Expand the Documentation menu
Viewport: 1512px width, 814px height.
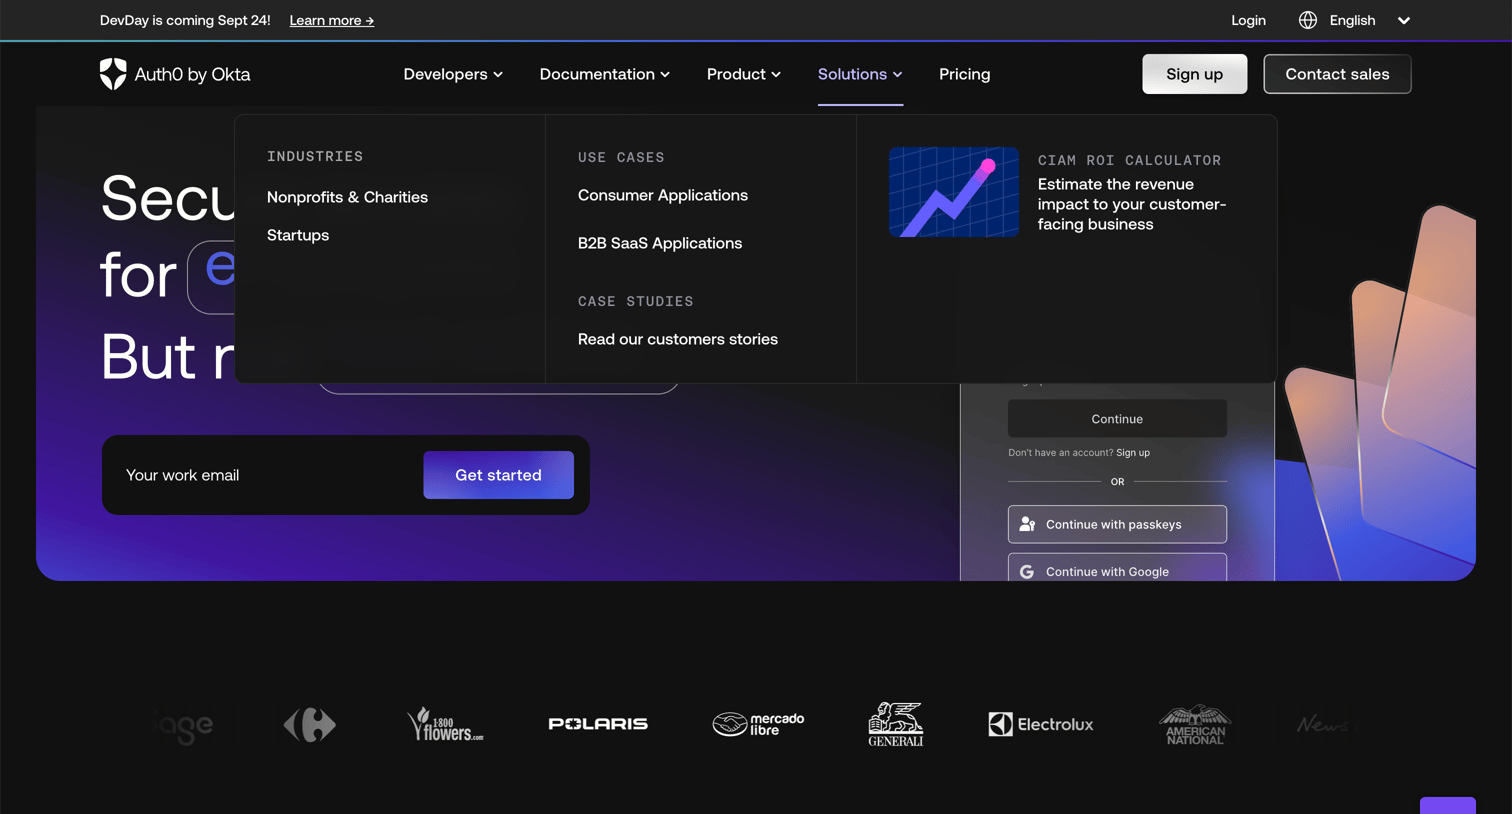pyautogui.click(x=605, y=74)
